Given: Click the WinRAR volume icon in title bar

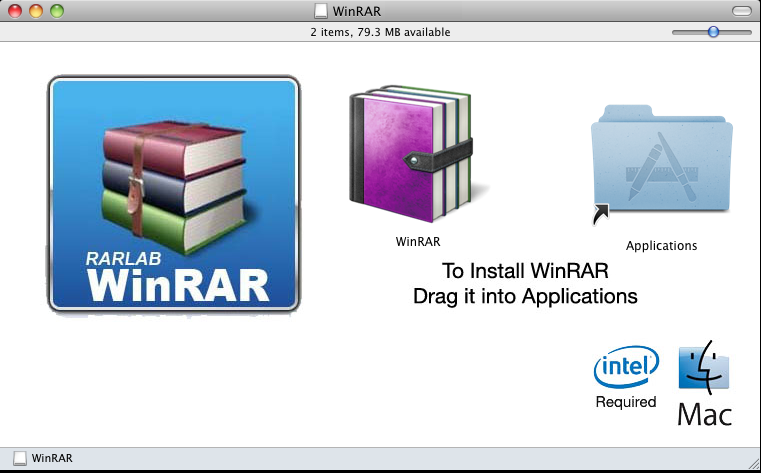Looking at the screenshot, I should click(321, 11).
